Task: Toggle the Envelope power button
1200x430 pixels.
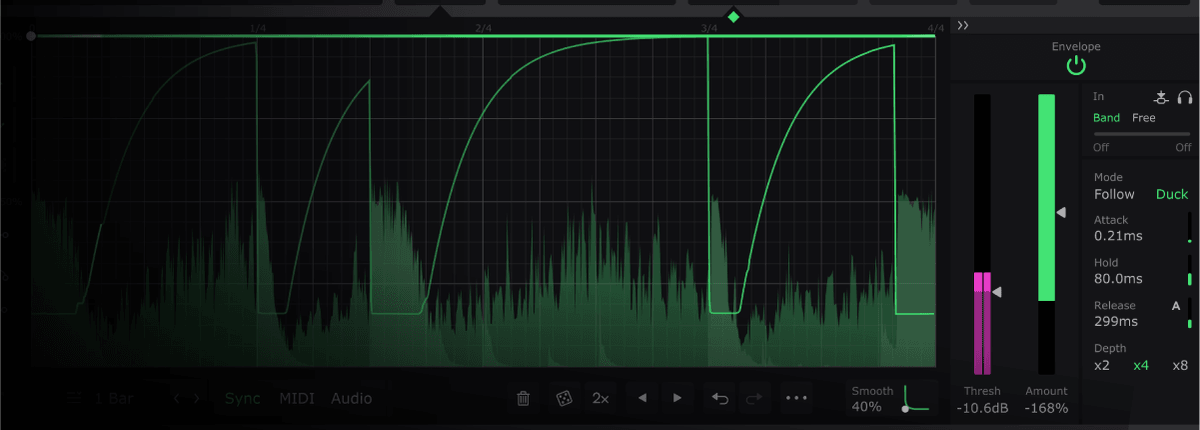Action: (1075, 66)
